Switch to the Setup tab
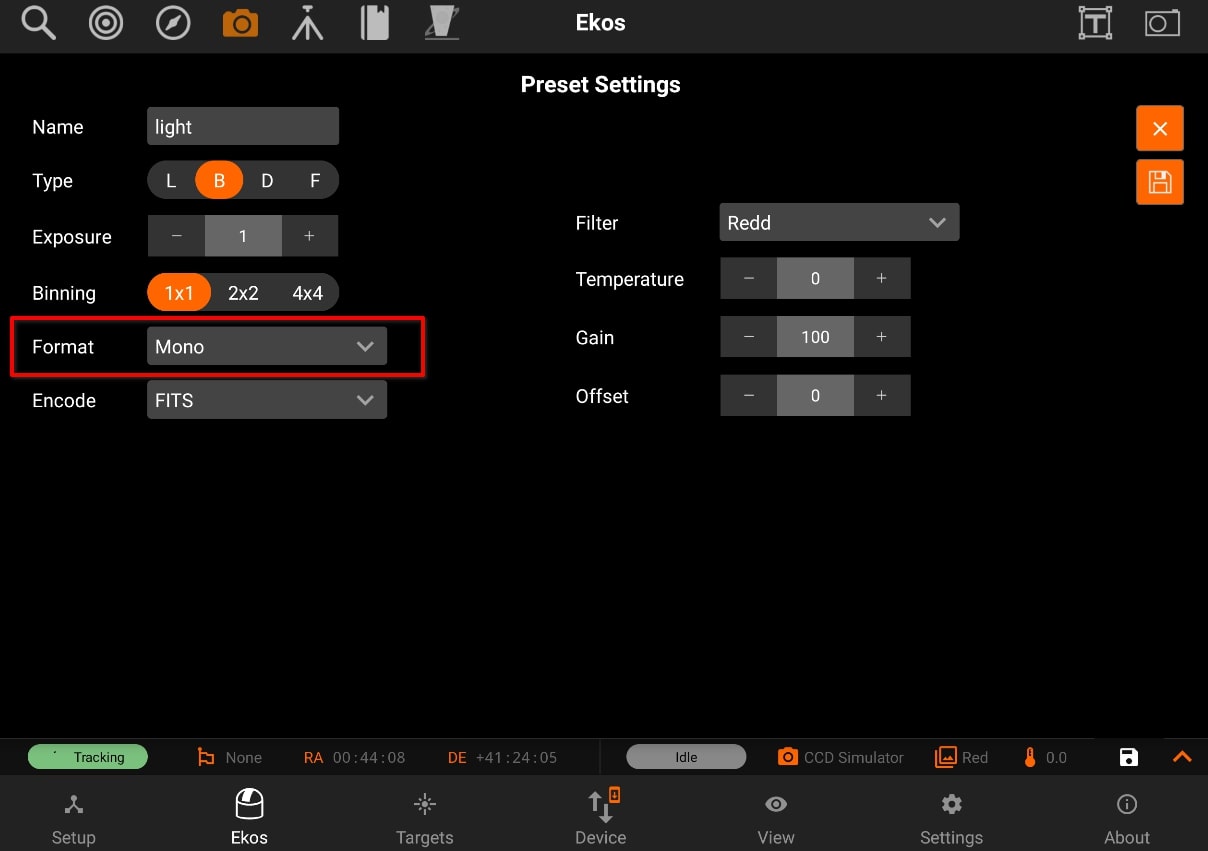 (74, 819)
